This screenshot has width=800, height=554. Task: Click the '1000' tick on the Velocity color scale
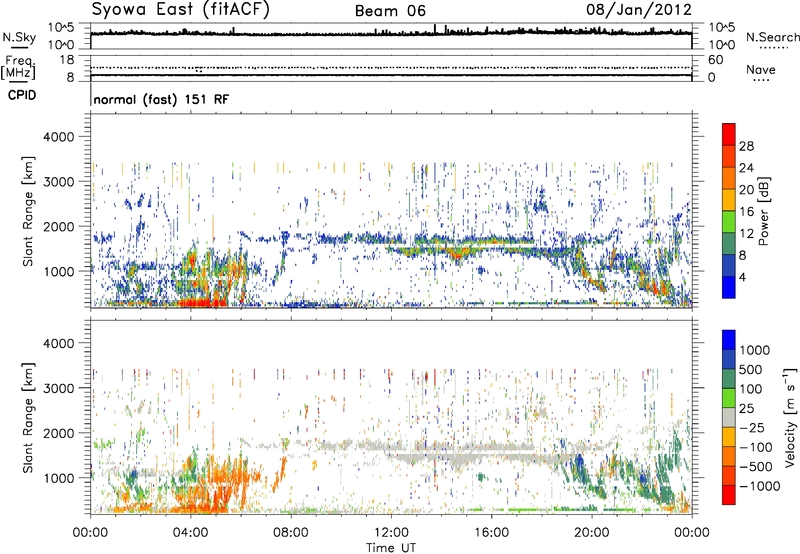755,350
